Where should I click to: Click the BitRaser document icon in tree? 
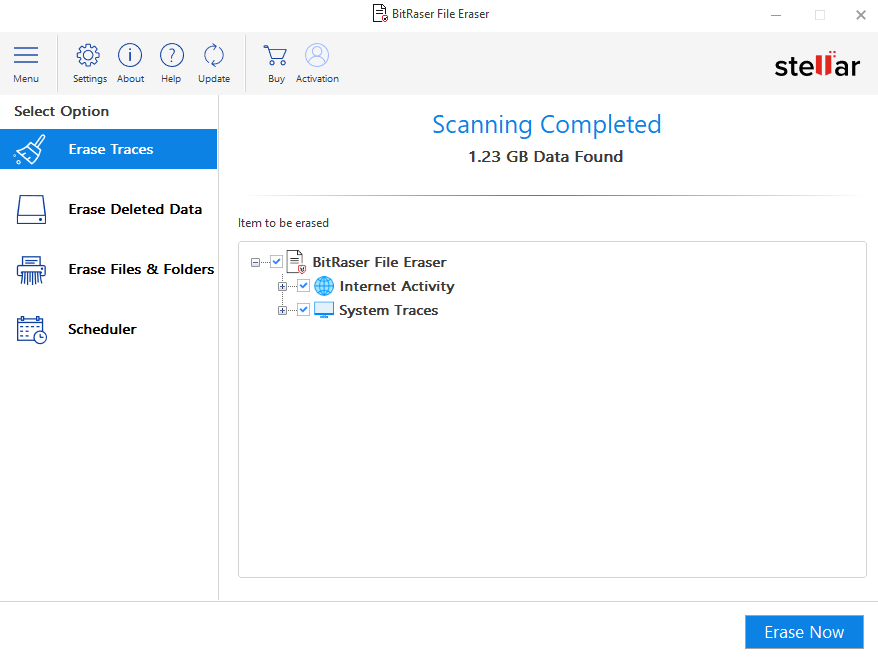coord(296,262)
